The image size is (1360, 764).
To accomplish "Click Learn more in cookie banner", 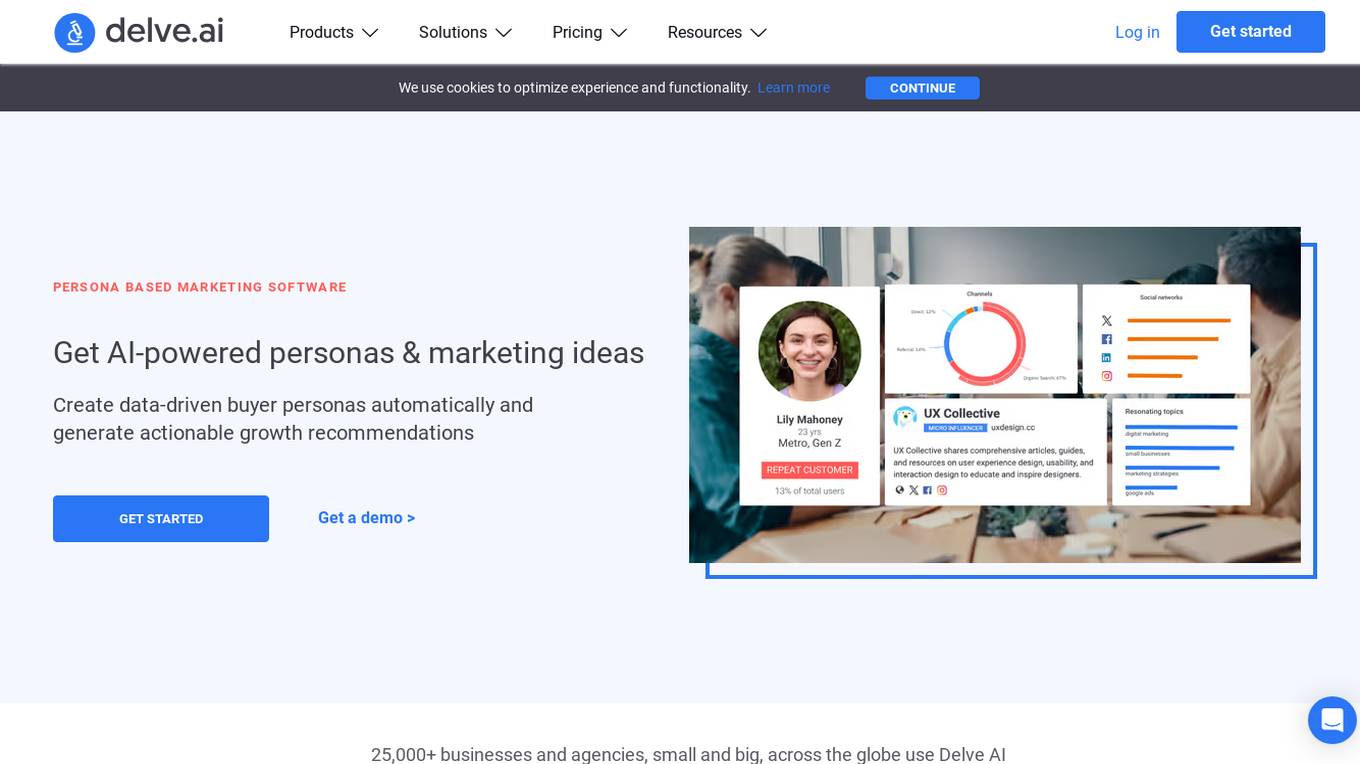I will (x=793, y=88).
